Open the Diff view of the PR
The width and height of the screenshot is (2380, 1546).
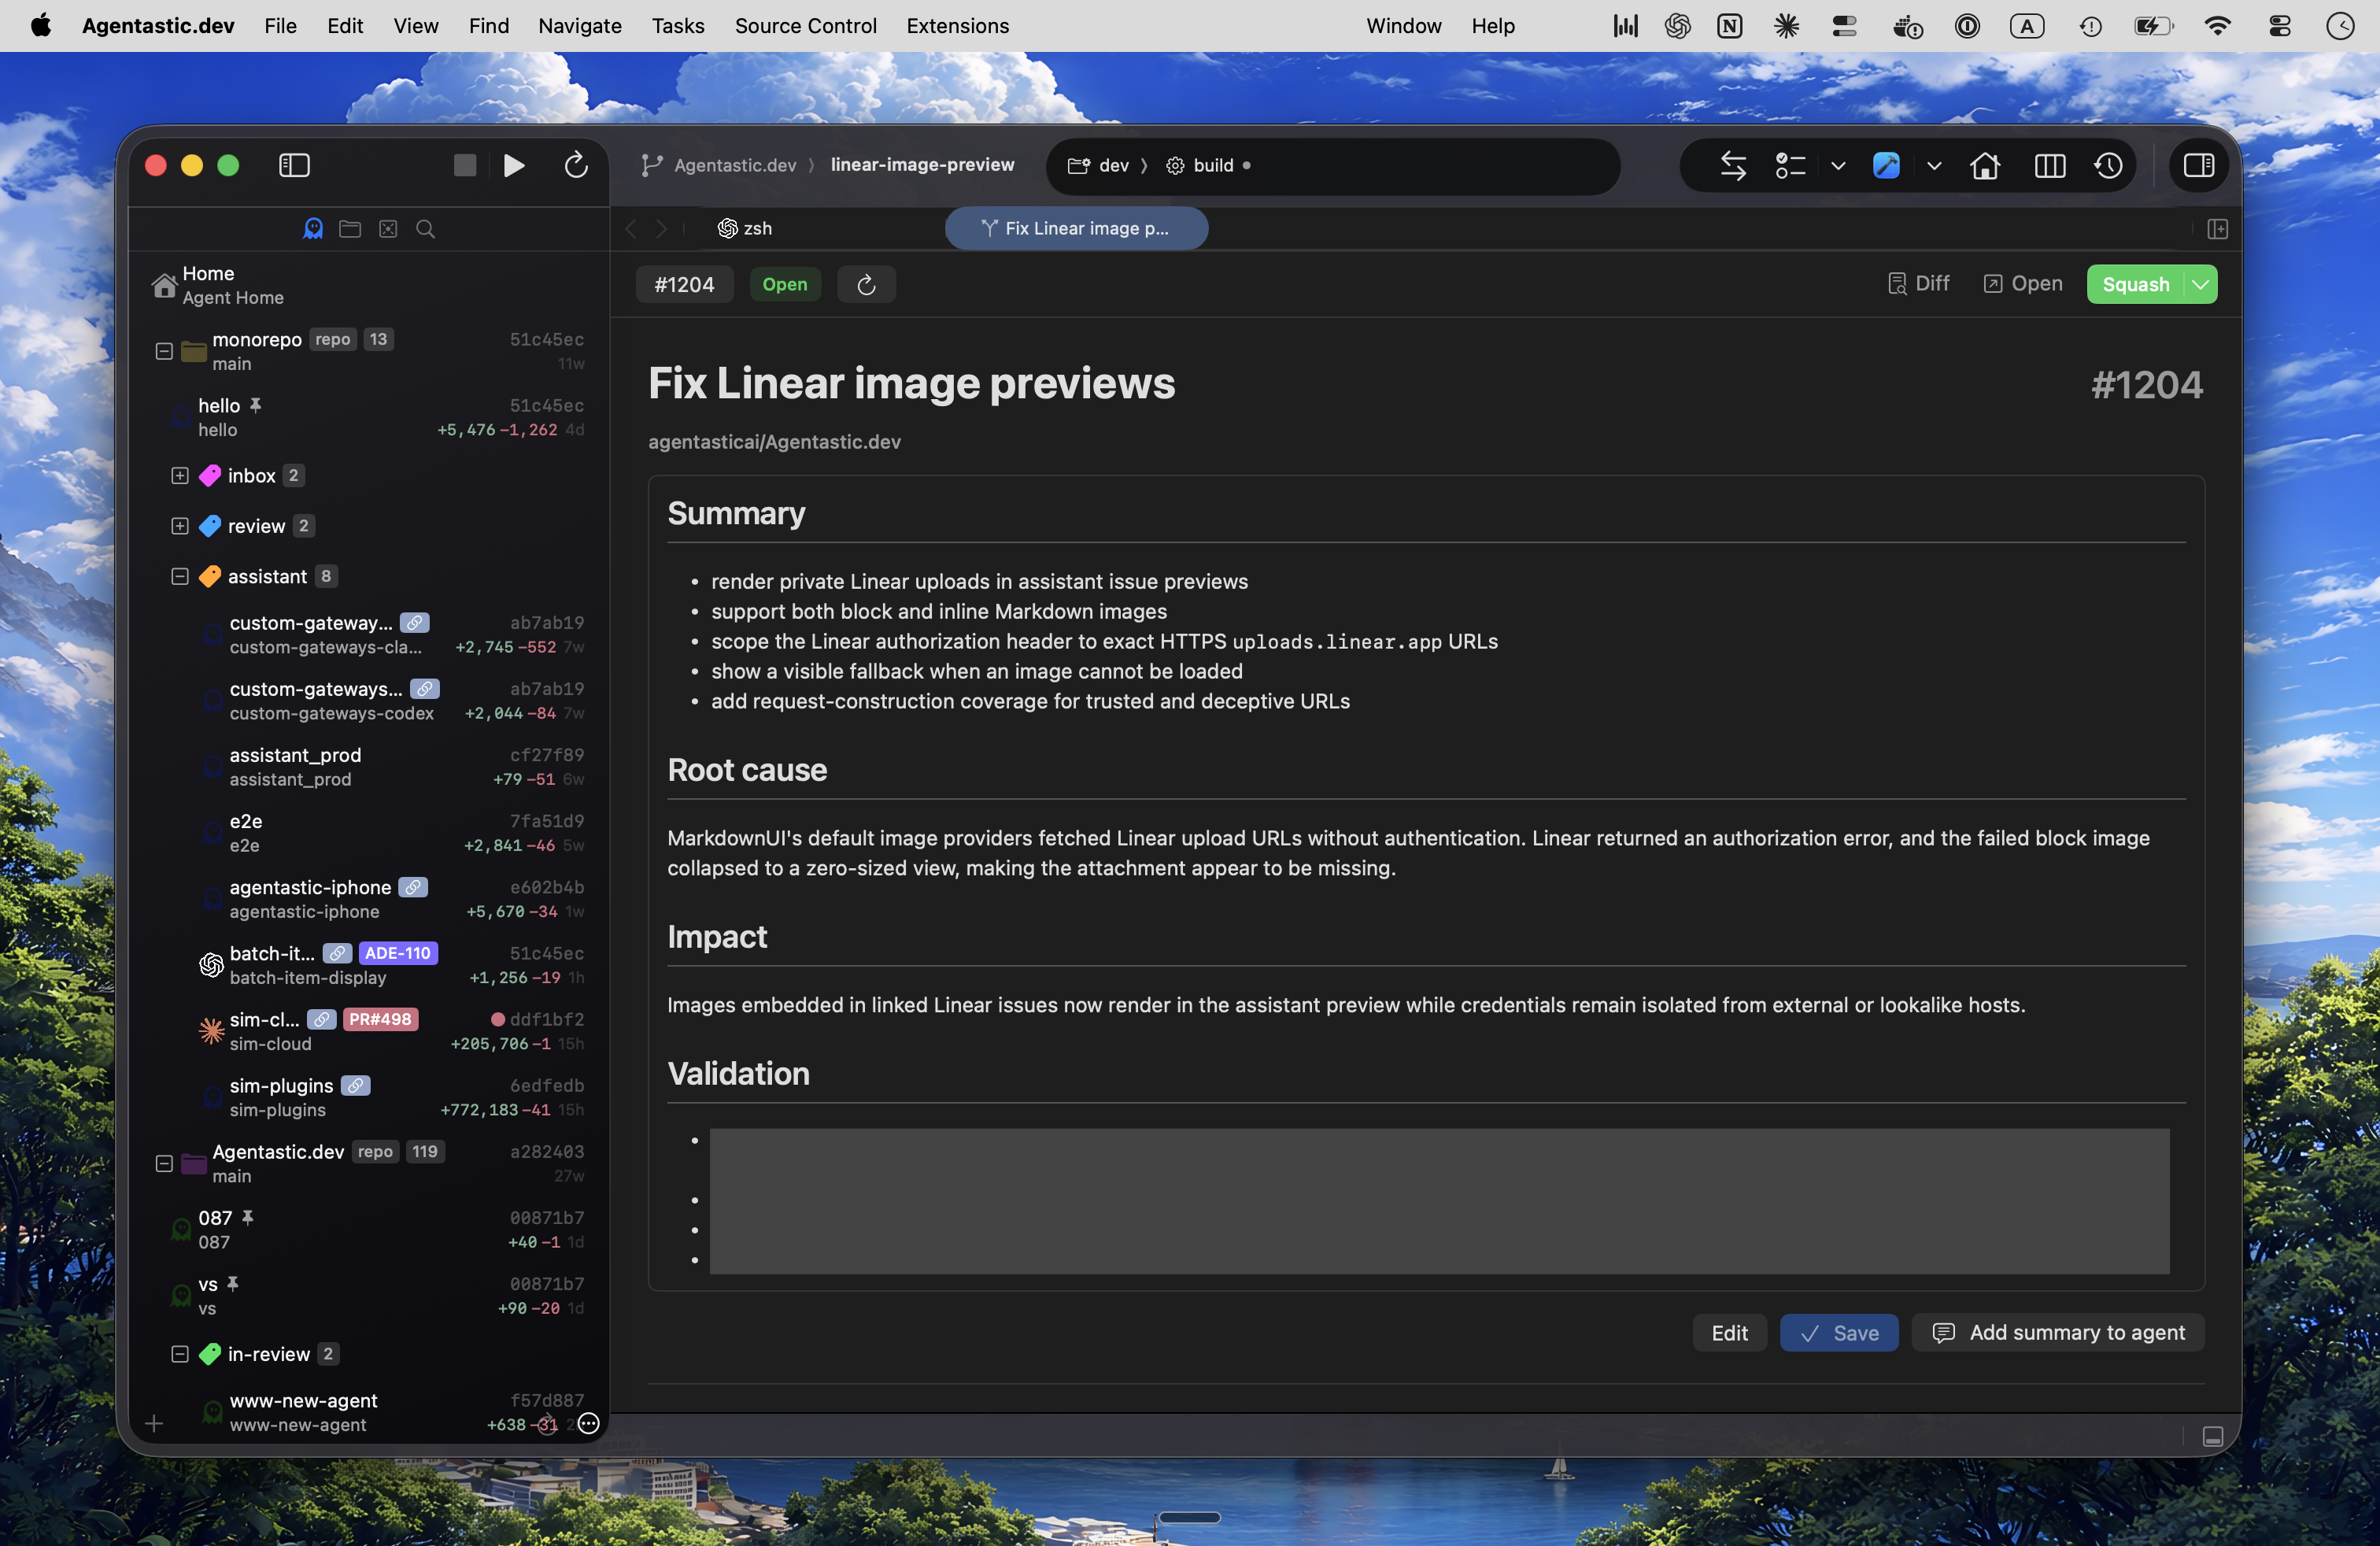click(1918, 283)
